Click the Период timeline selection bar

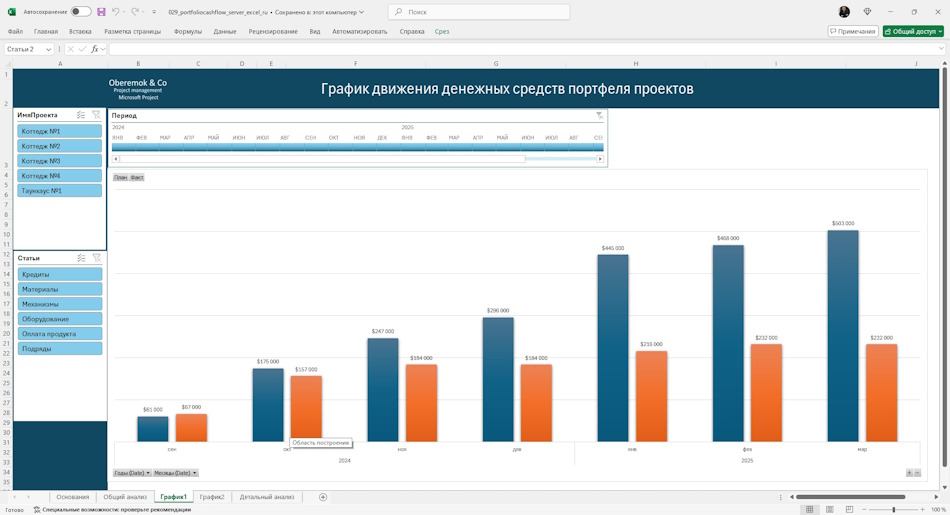tap(357, 147)
